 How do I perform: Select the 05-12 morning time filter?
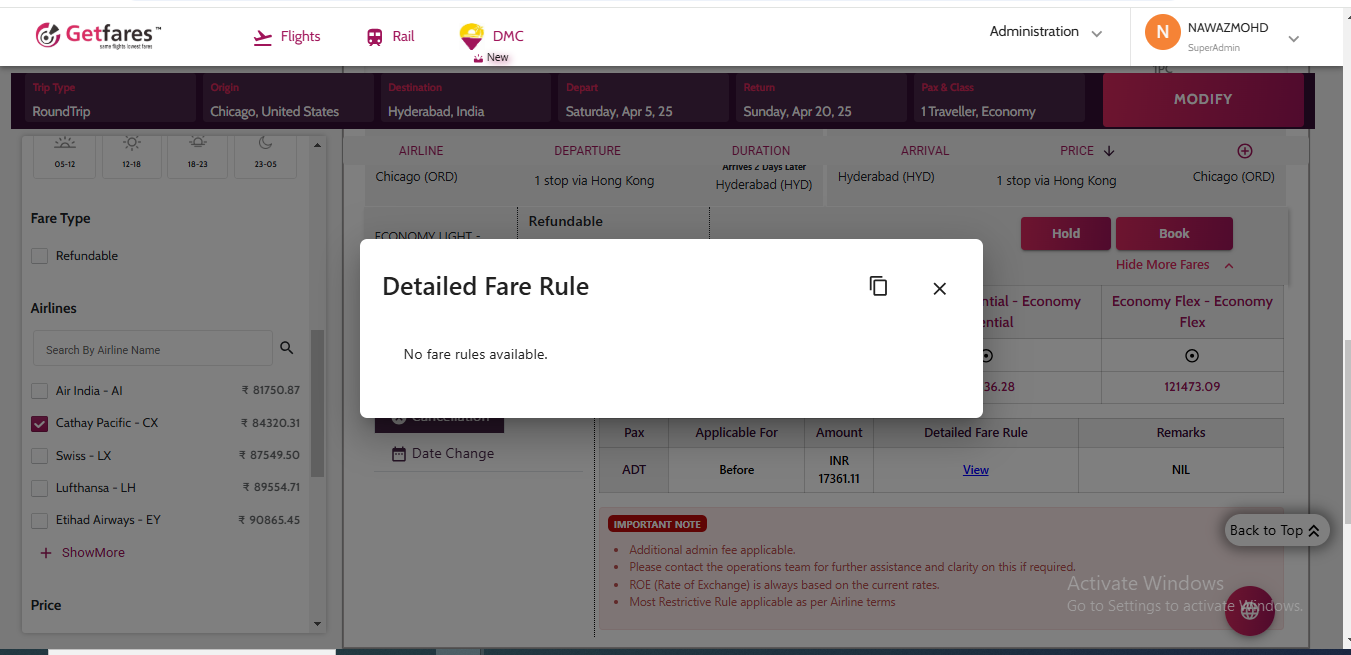coord(65,154)
